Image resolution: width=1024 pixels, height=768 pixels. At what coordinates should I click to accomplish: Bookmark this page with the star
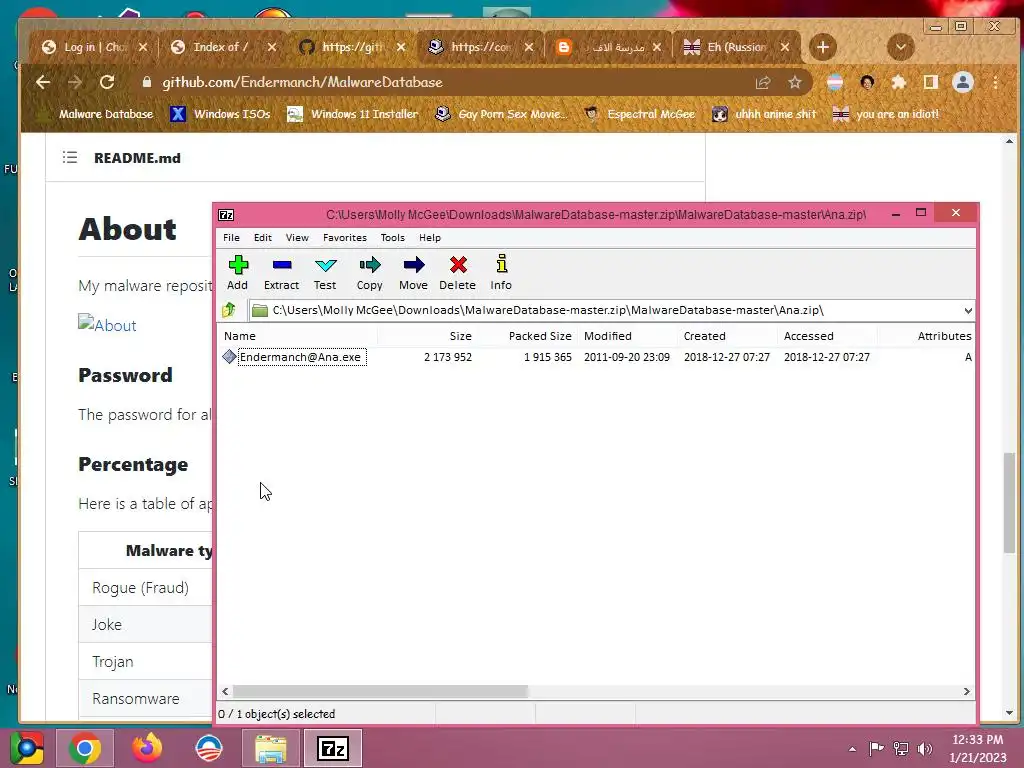[x=794, y=82]
